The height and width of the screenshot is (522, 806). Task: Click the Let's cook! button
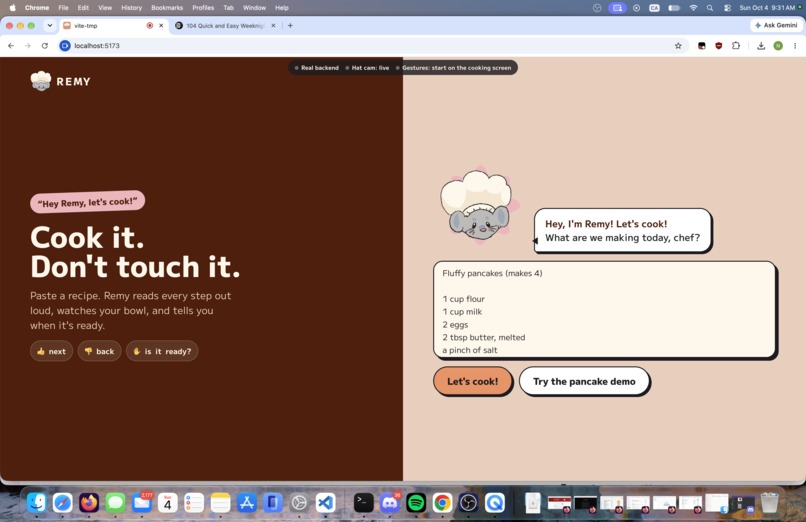click(472, 381)
